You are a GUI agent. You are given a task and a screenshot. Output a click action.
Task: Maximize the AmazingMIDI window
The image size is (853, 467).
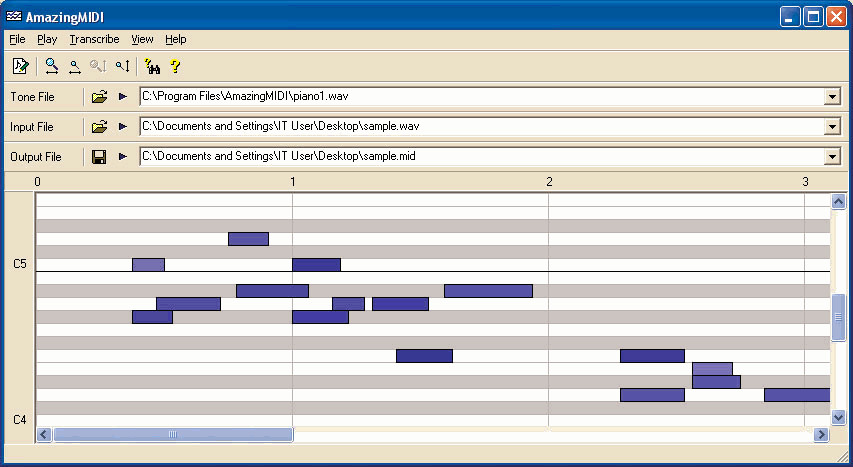click(813, 17)
